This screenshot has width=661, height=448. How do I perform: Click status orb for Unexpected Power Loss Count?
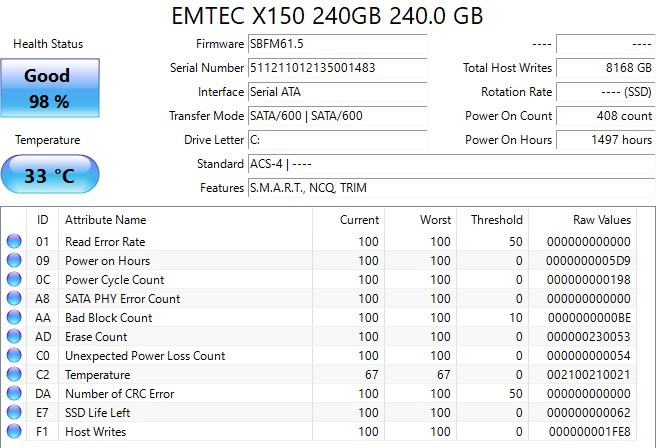coord(14,355)
